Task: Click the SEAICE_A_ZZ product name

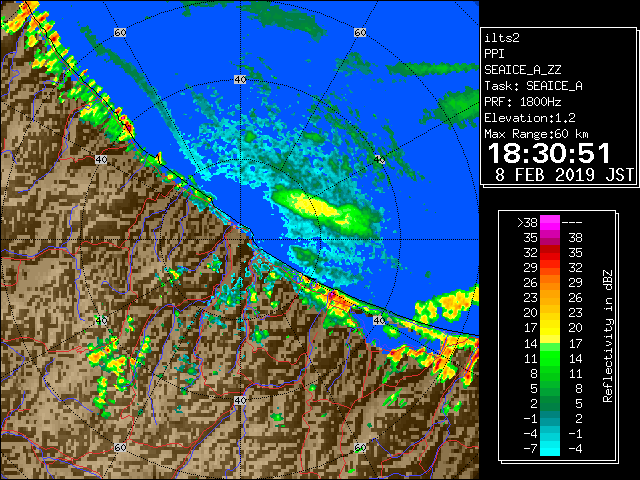Action: click(x=522, y=70)
